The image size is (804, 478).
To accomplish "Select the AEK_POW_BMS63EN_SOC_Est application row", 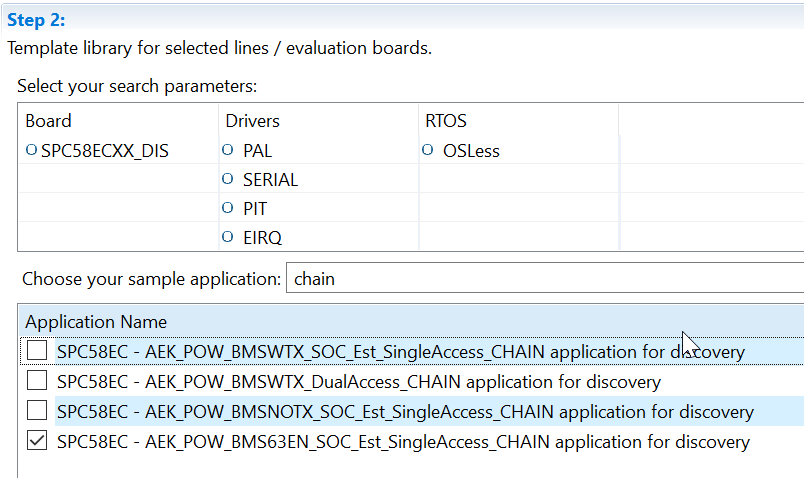I will (403, 442).
